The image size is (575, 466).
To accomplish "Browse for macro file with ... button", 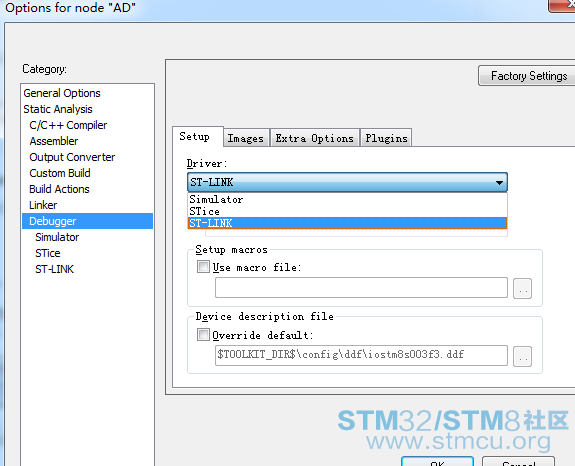I will 523,289.
